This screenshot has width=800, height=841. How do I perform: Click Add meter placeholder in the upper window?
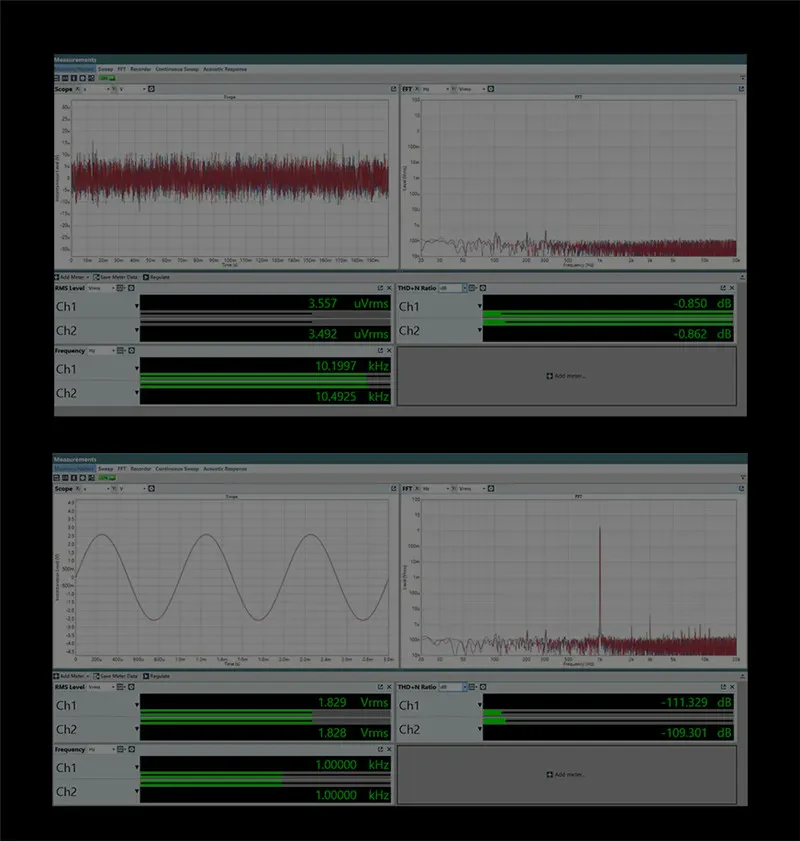(566, 376)
